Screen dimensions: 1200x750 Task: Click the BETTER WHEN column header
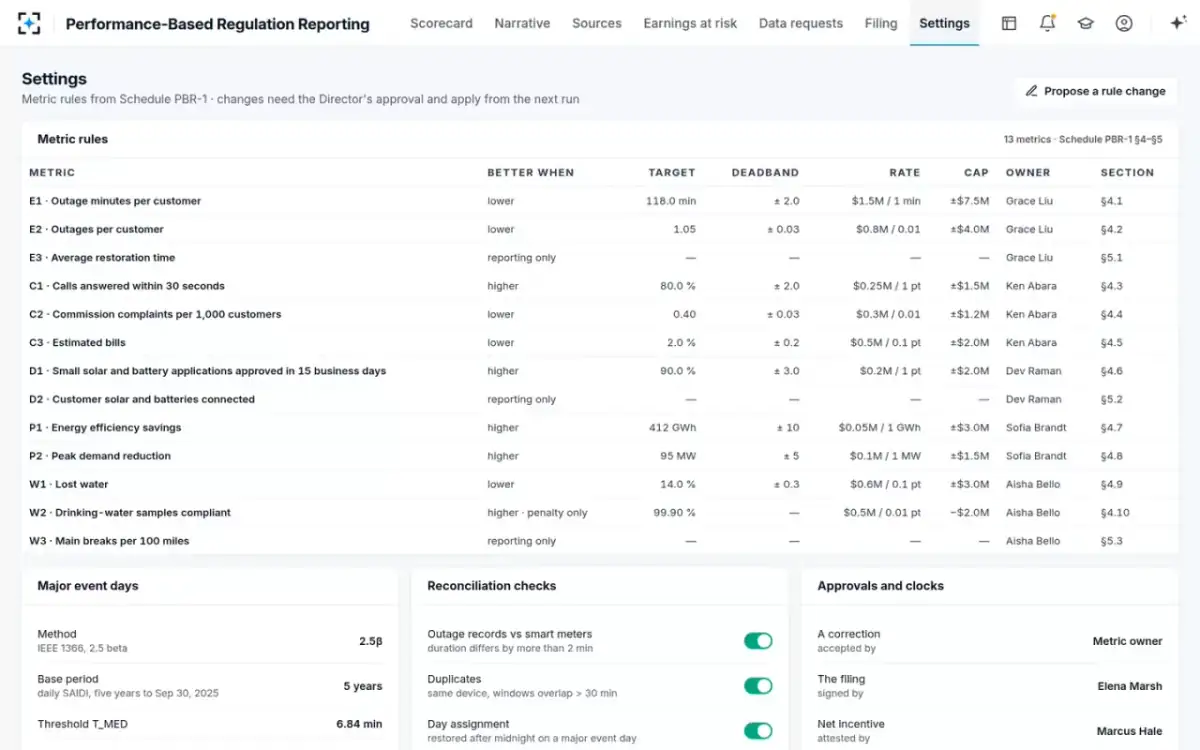[531, 172]
